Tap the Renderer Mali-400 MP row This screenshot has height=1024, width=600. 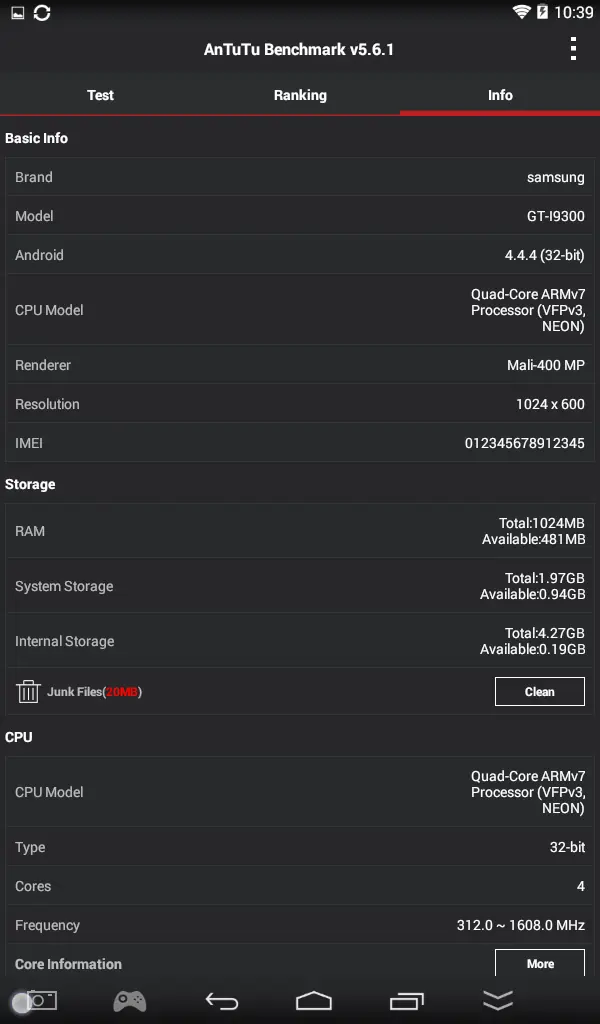point(300,365)
